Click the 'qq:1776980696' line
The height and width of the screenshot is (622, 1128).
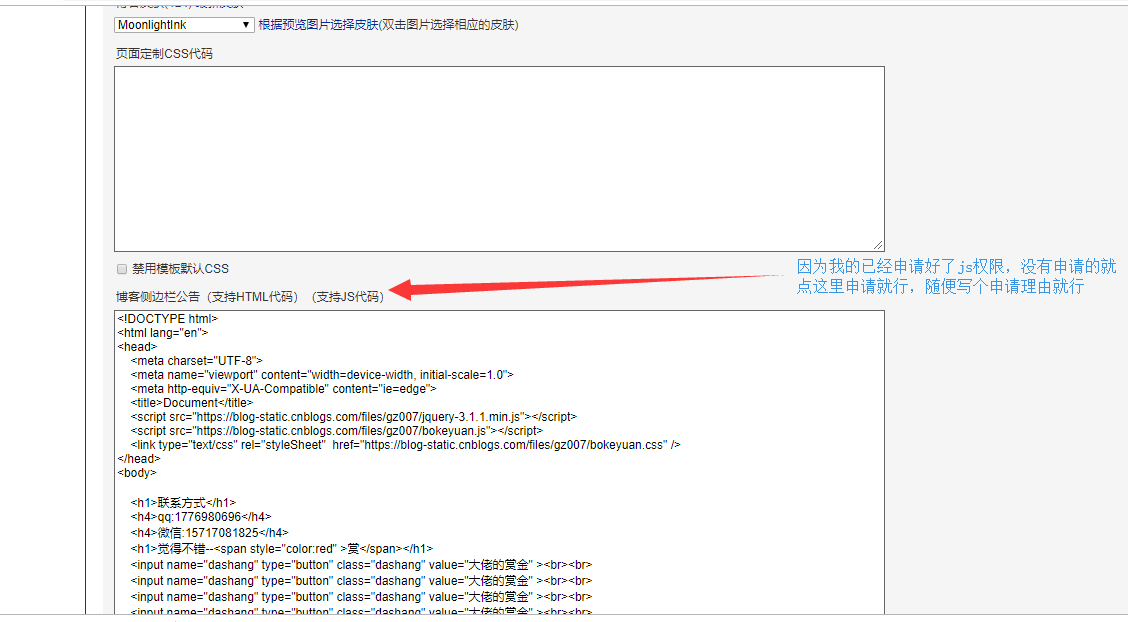pos(201,516)
